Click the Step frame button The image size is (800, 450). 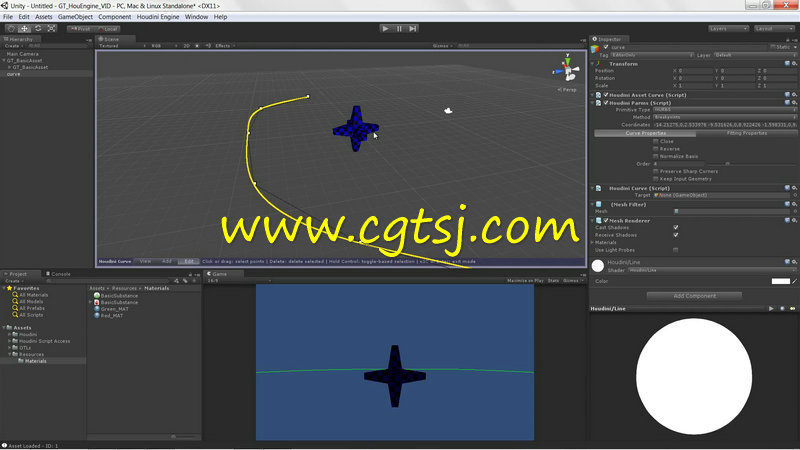click(413, 29)
